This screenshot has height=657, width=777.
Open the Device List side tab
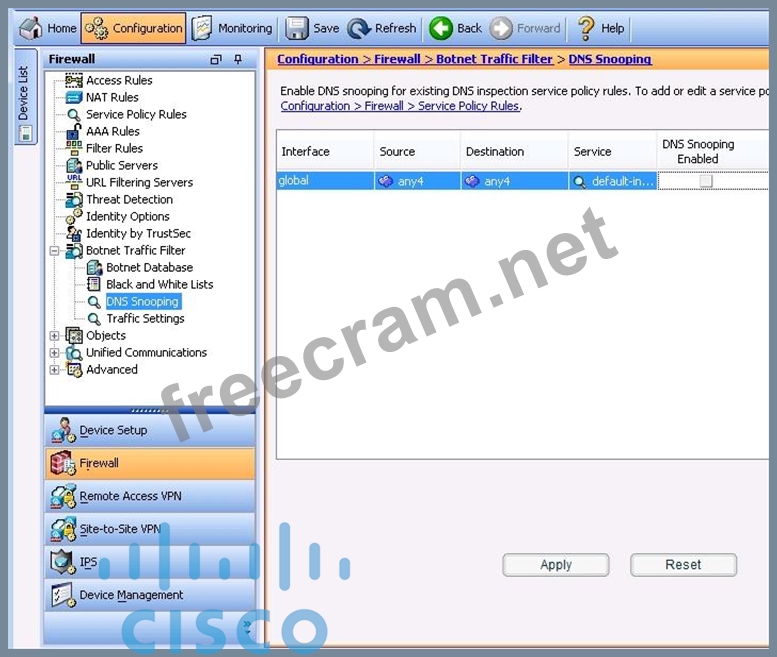click(x=25, y=95)
